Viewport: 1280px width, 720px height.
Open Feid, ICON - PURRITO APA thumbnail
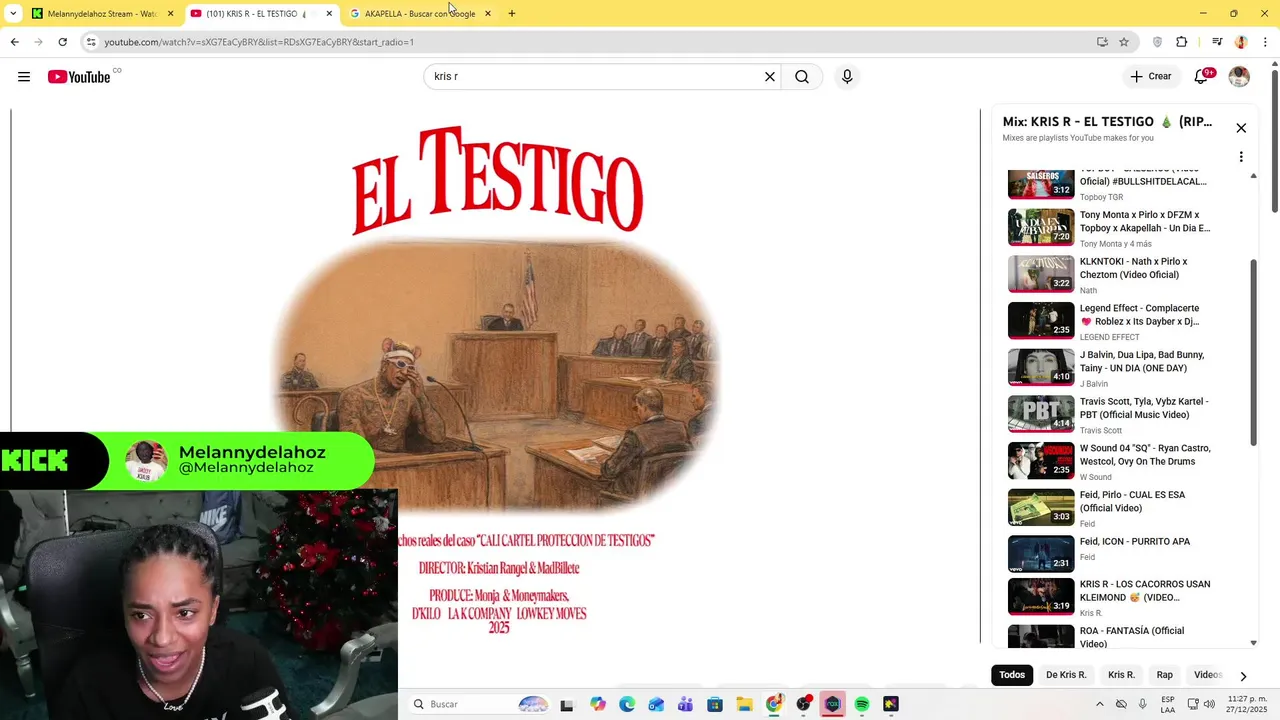point(1041,554)
